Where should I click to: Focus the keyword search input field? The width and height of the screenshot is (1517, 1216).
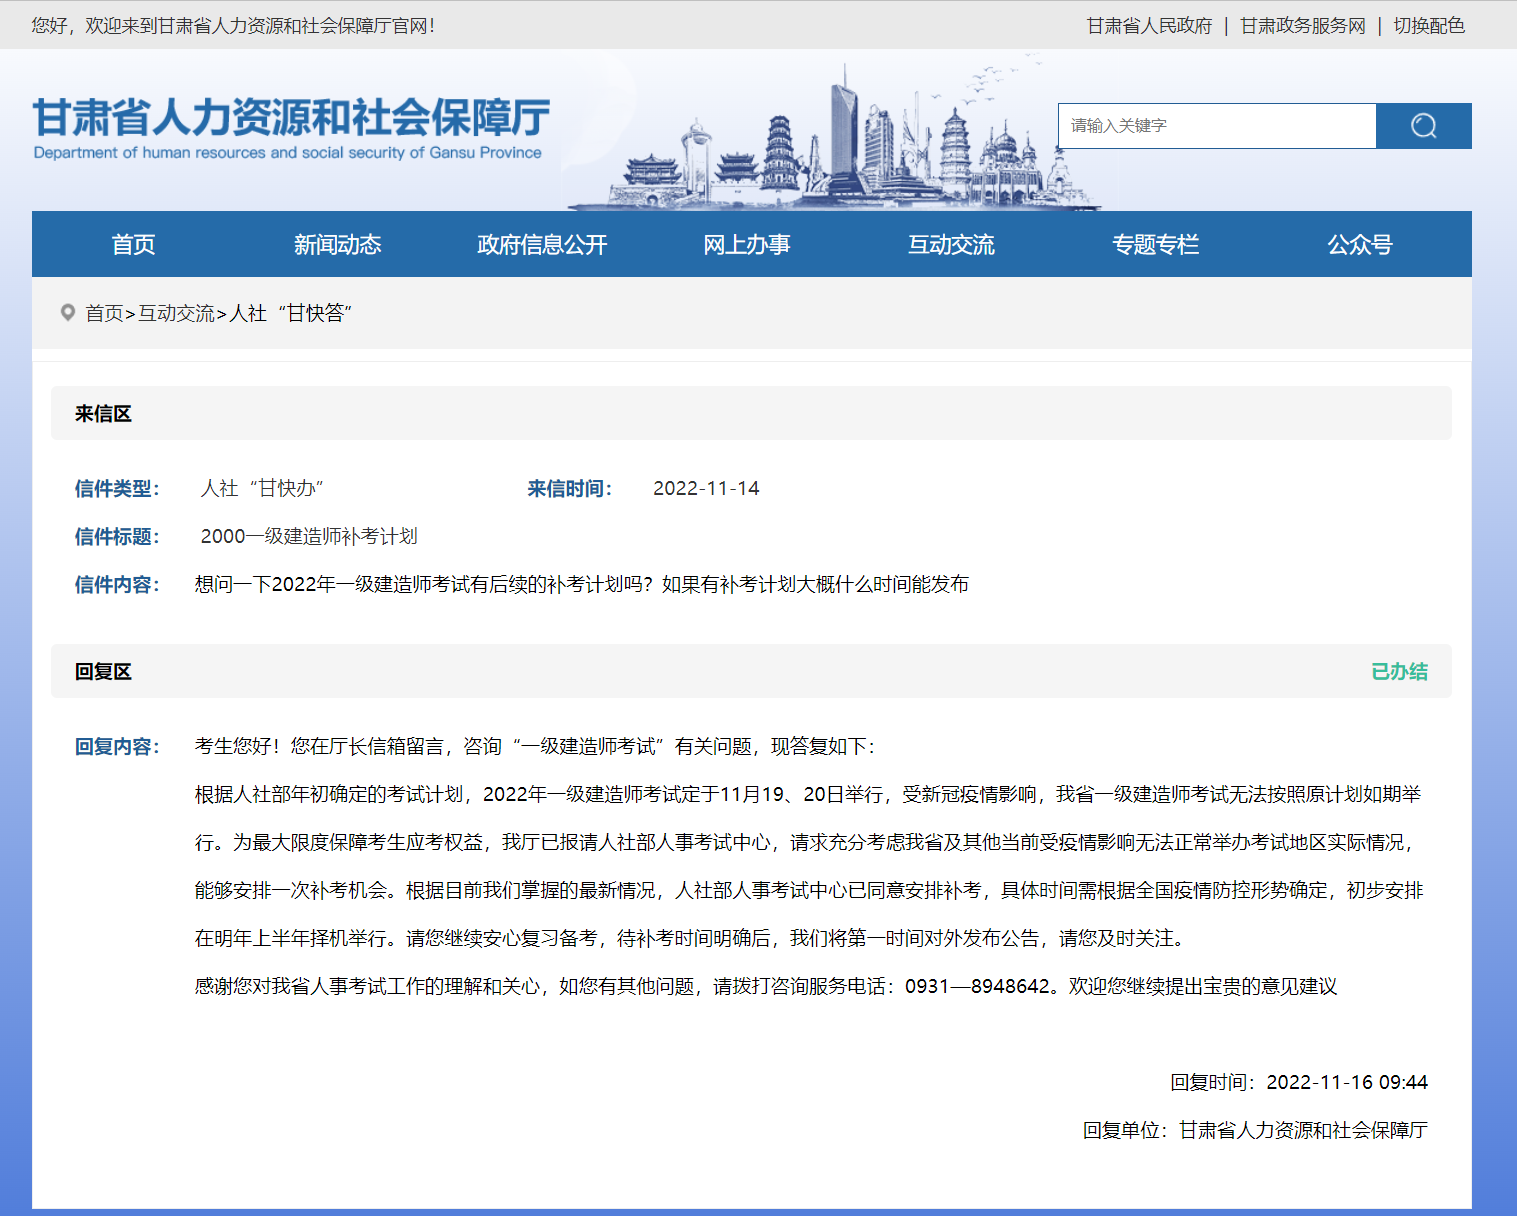click(1217, 126)
